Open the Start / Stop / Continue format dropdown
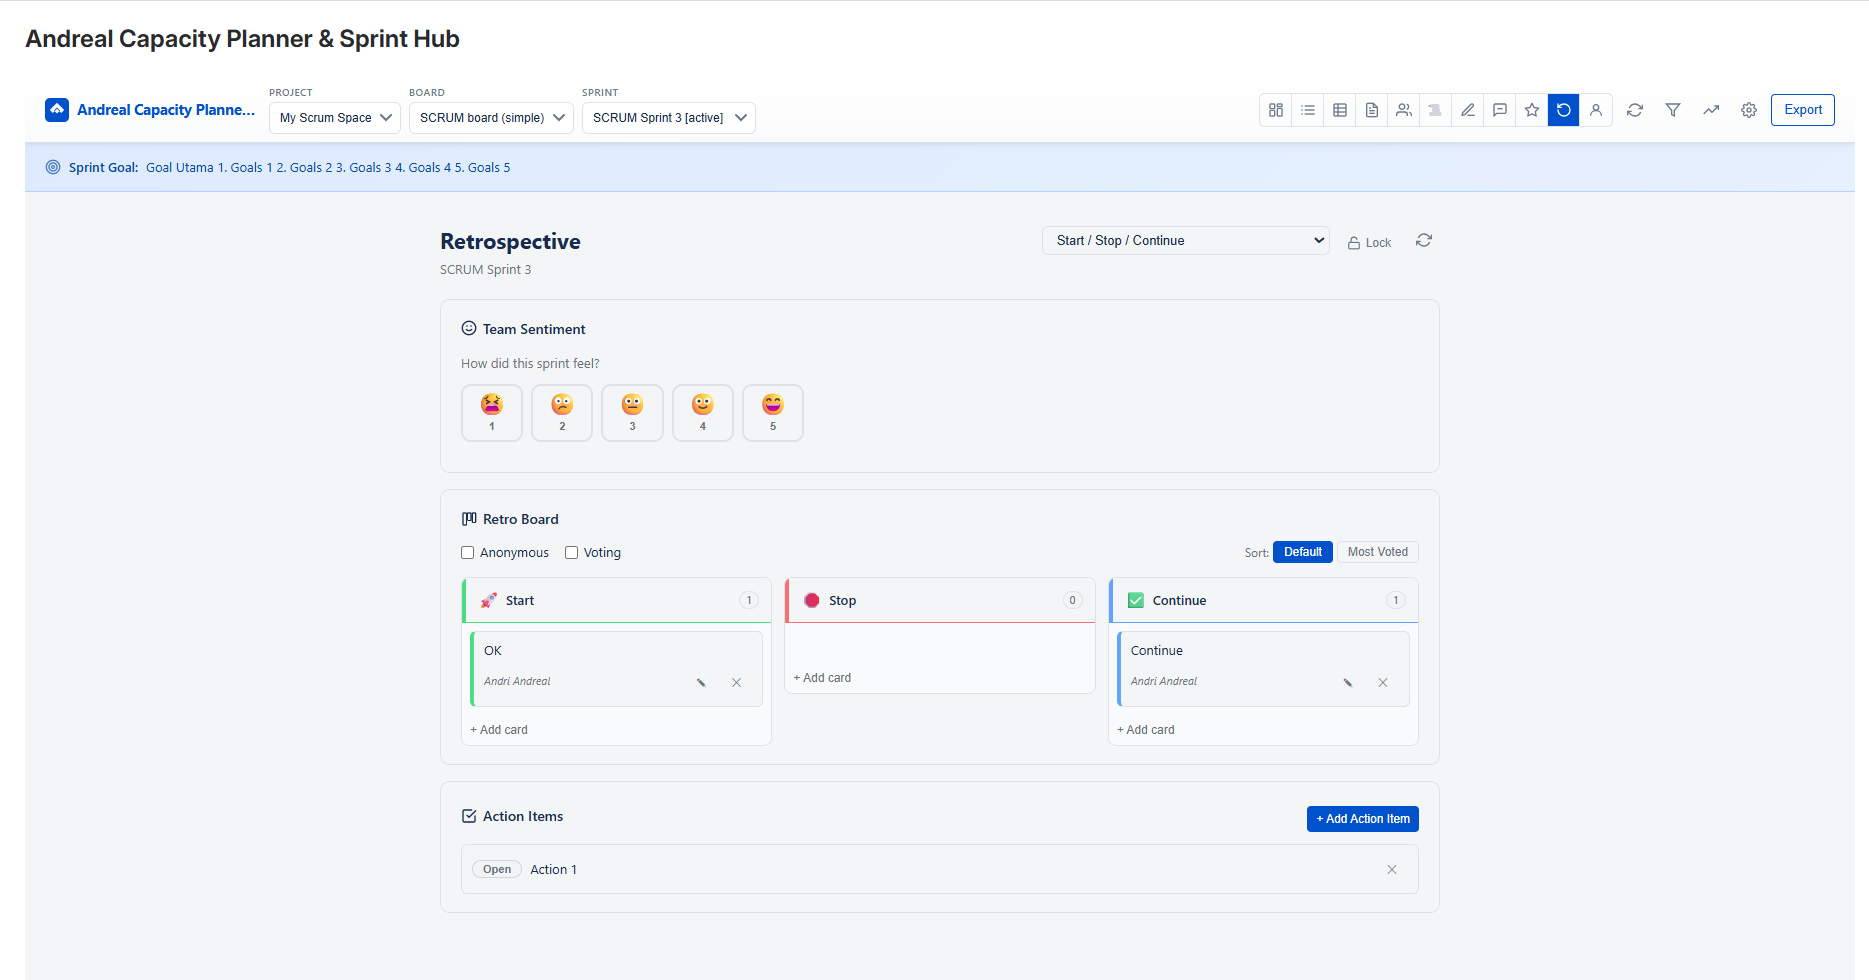This screenshot has height=980, width=1869. point(1185,241)
